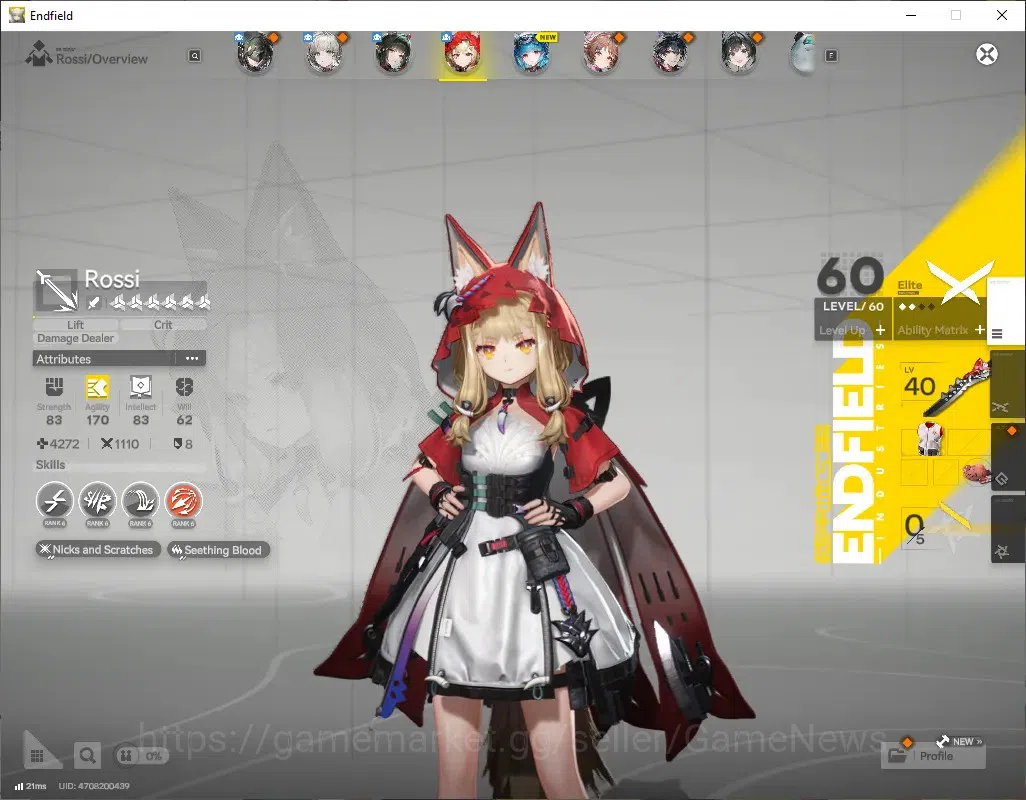Select the partially faded last operator portrait
This screenshot has width=1026, height=800.
click(x=804, y=53)
